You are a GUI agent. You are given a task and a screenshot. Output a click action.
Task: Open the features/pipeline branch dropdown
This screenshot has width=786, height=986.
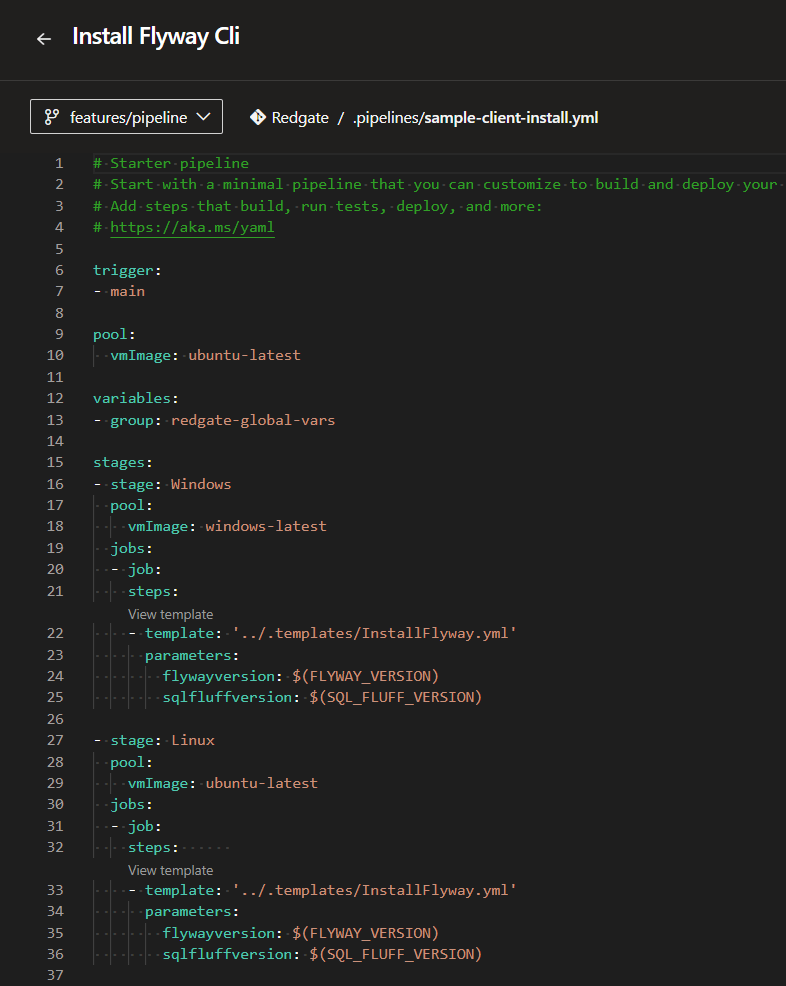[x=126, y=116]
